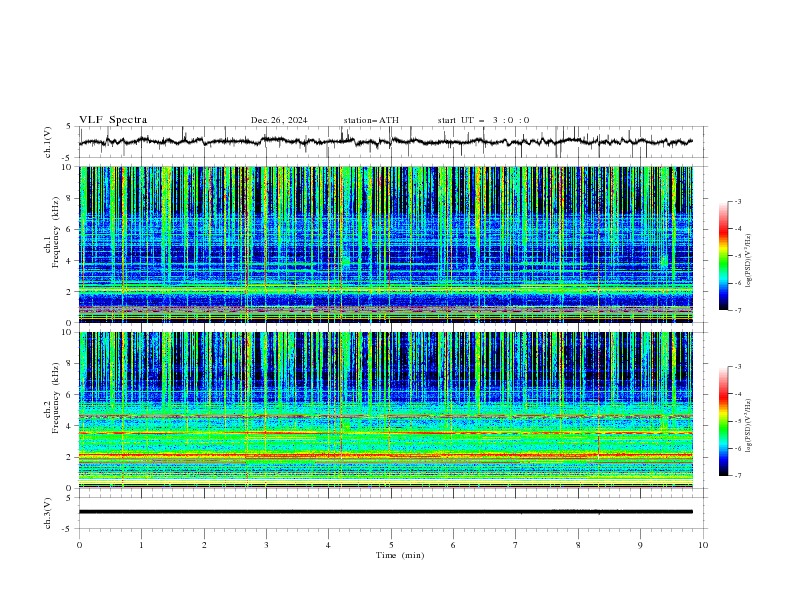Screen dimensions: 792x612
Task: Click the "8" kHz tick on ch.2 frequency axis
Action: pyautogui.click(x=71, y=364)
